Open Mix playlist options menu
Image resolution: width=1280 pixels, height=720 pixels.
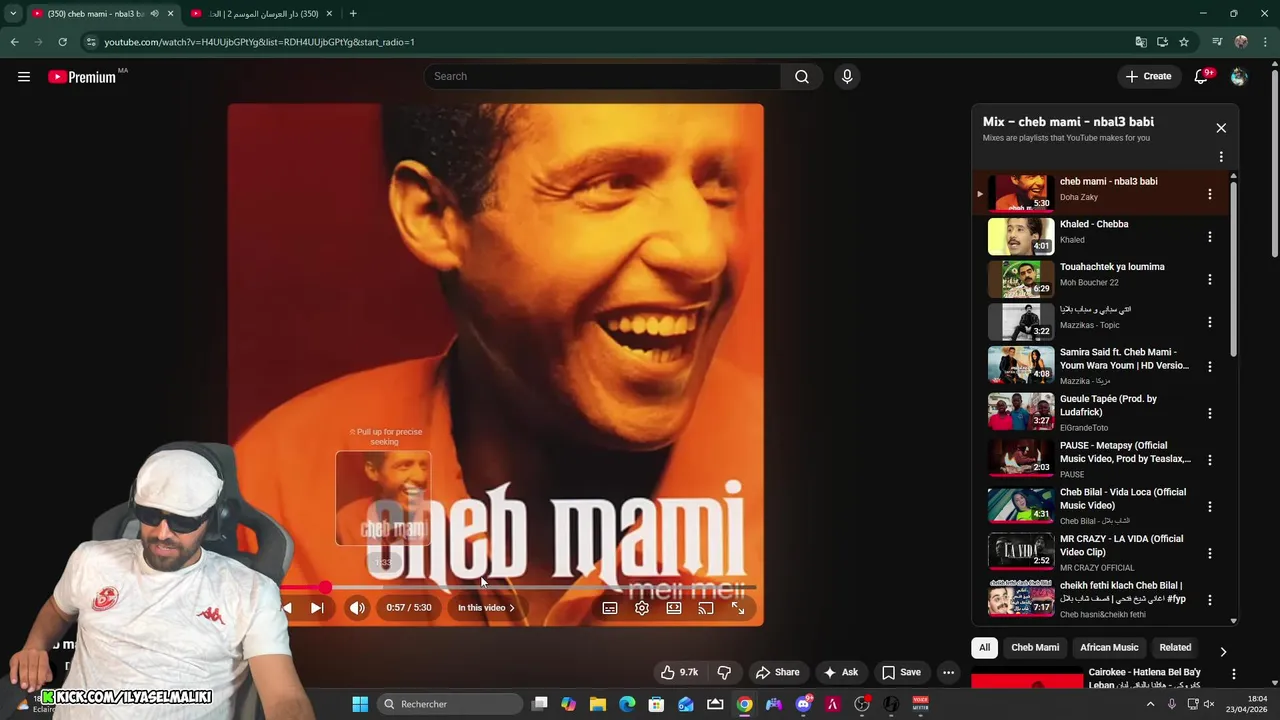[1221, 157]
